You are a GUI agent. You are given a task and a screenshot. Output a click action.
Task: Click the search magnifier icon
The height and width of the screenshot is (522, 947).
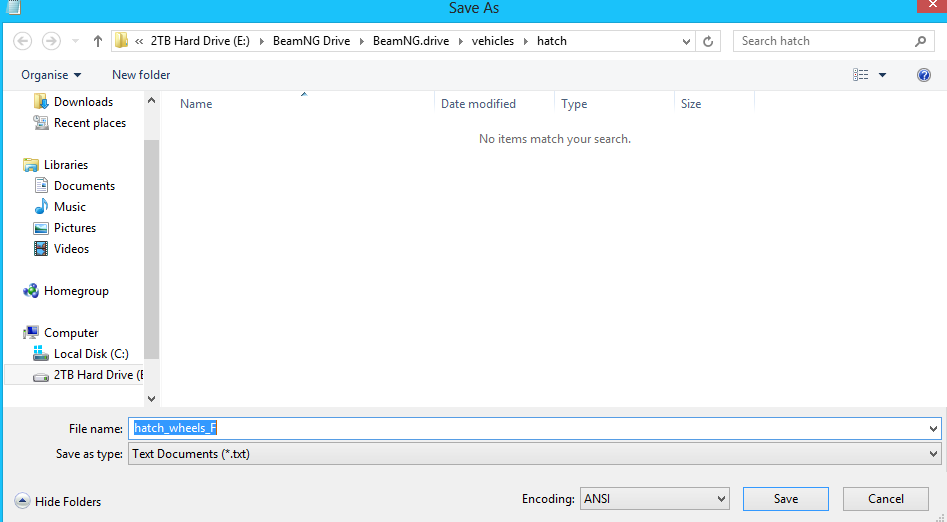tap(920, 41)
